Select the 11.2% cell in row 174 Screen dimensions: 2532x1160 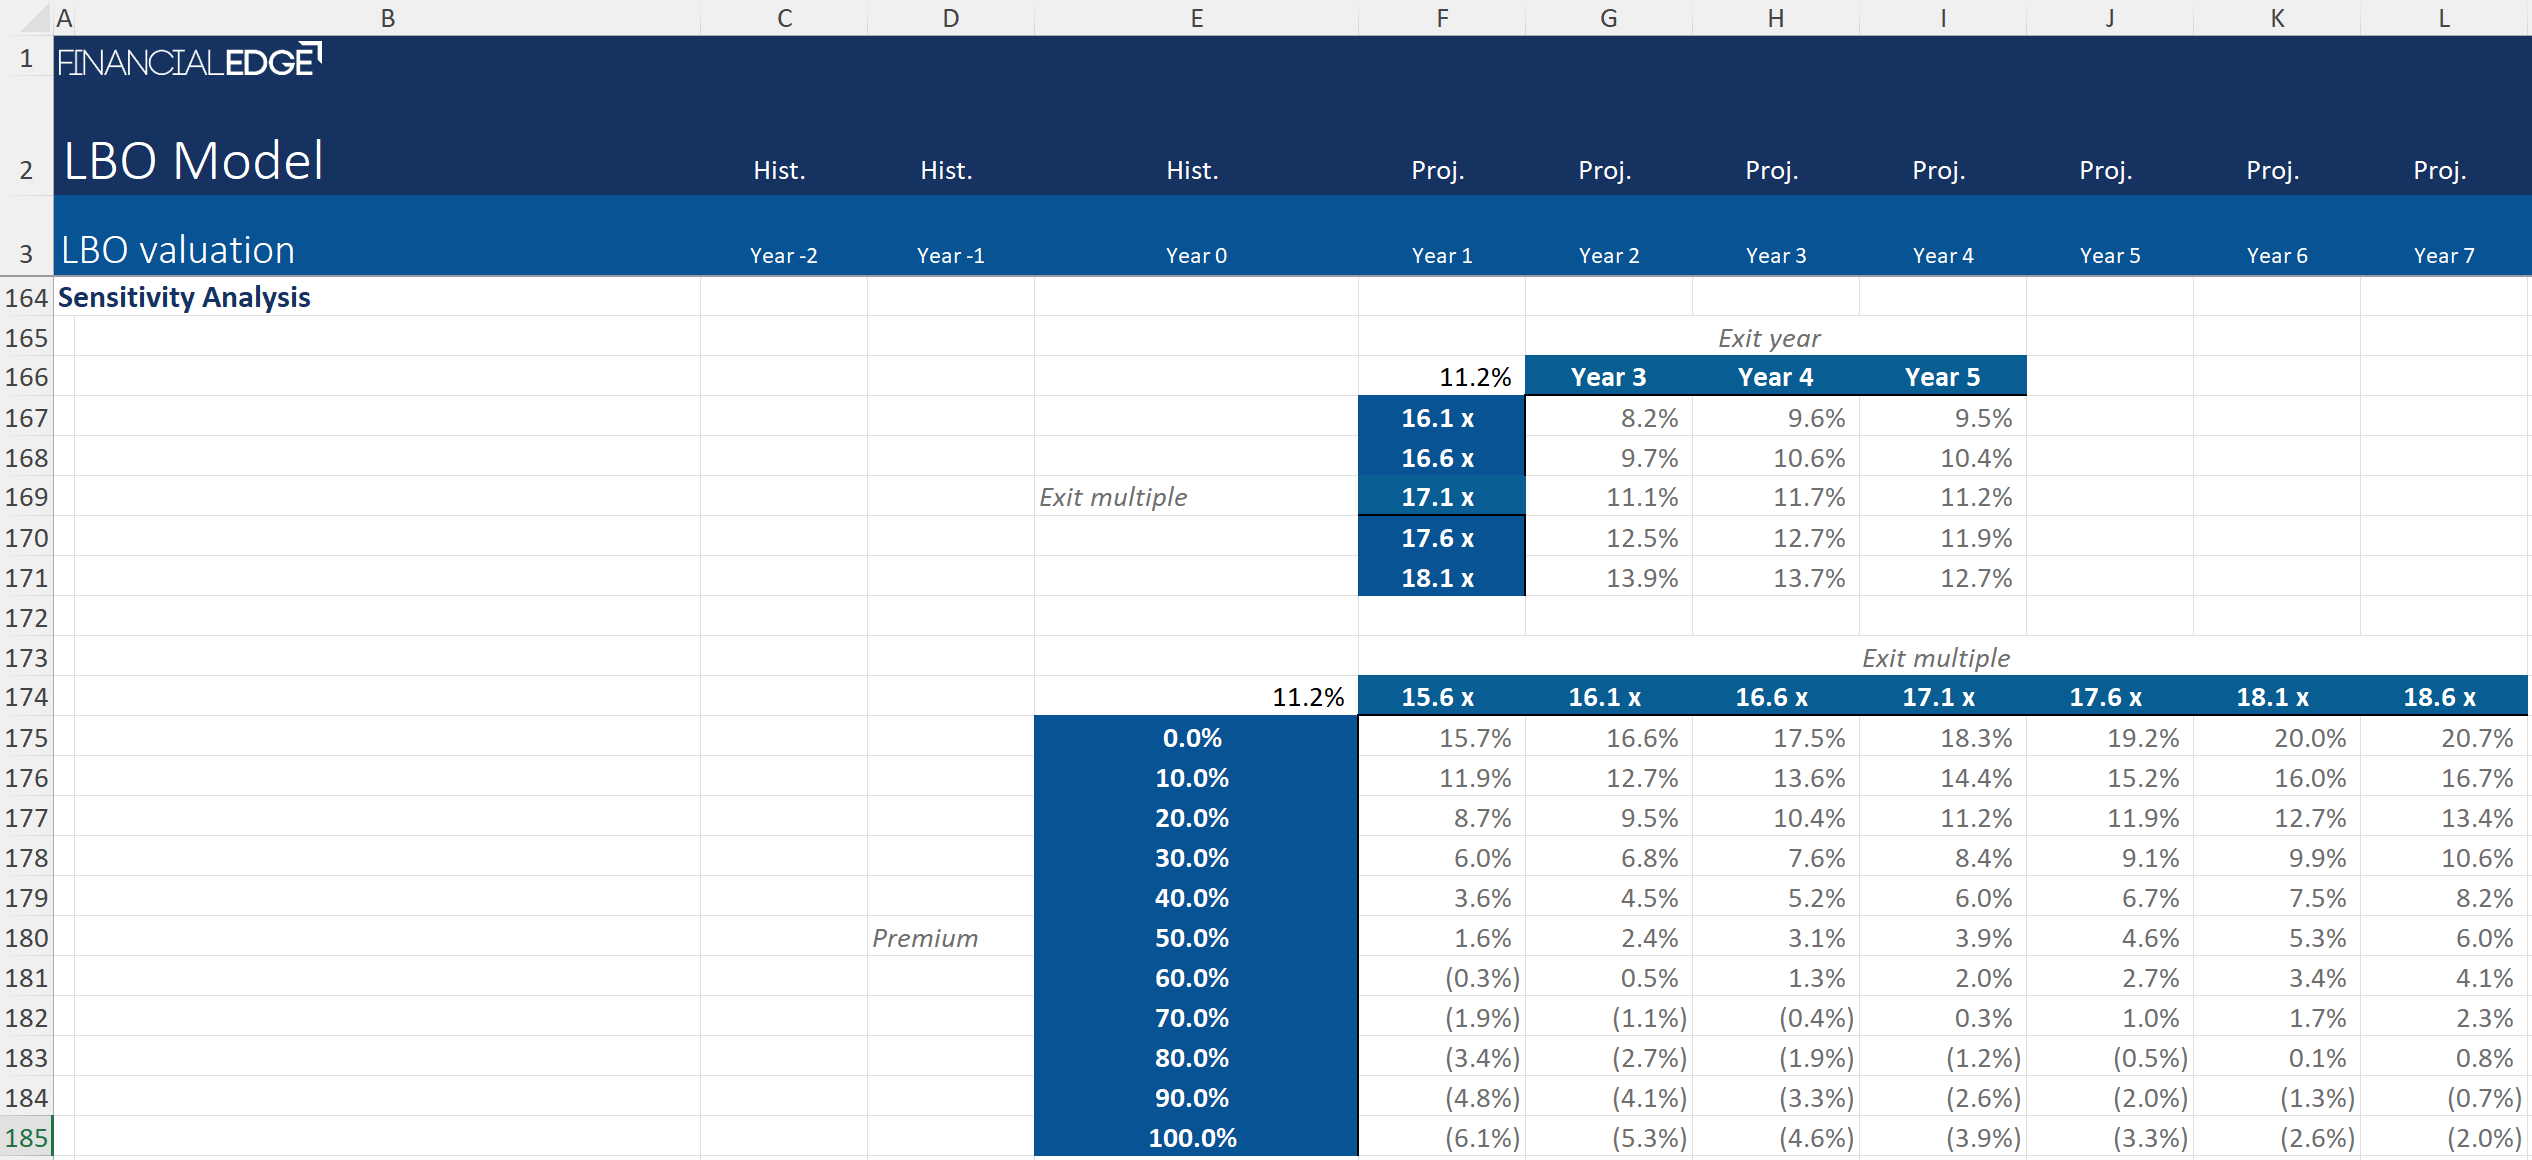(x=1307, y=697)
